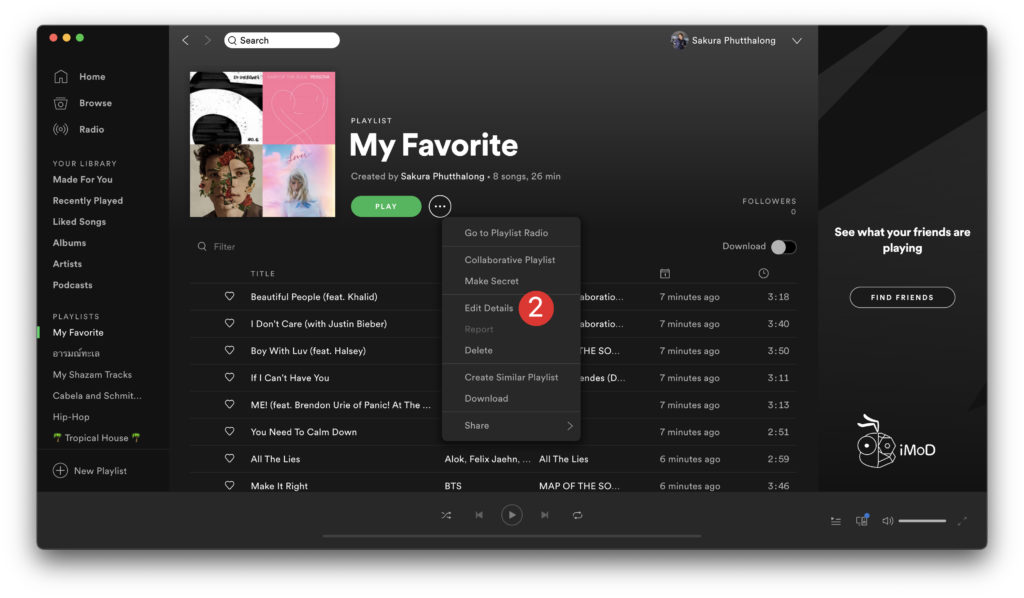Screen dimensions: 1024x598
Task: Toggle the playlist Download switch
Action: (783, 247)
